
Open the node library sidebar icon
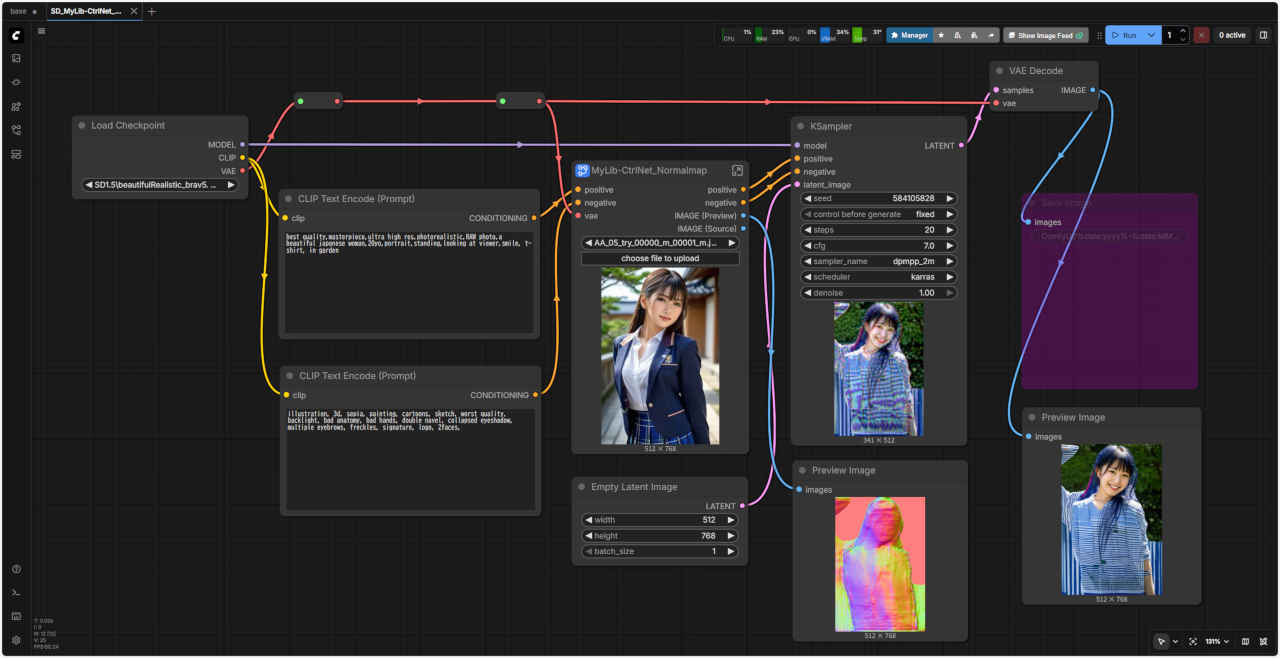pyautogui.click(x=16, y=106)
